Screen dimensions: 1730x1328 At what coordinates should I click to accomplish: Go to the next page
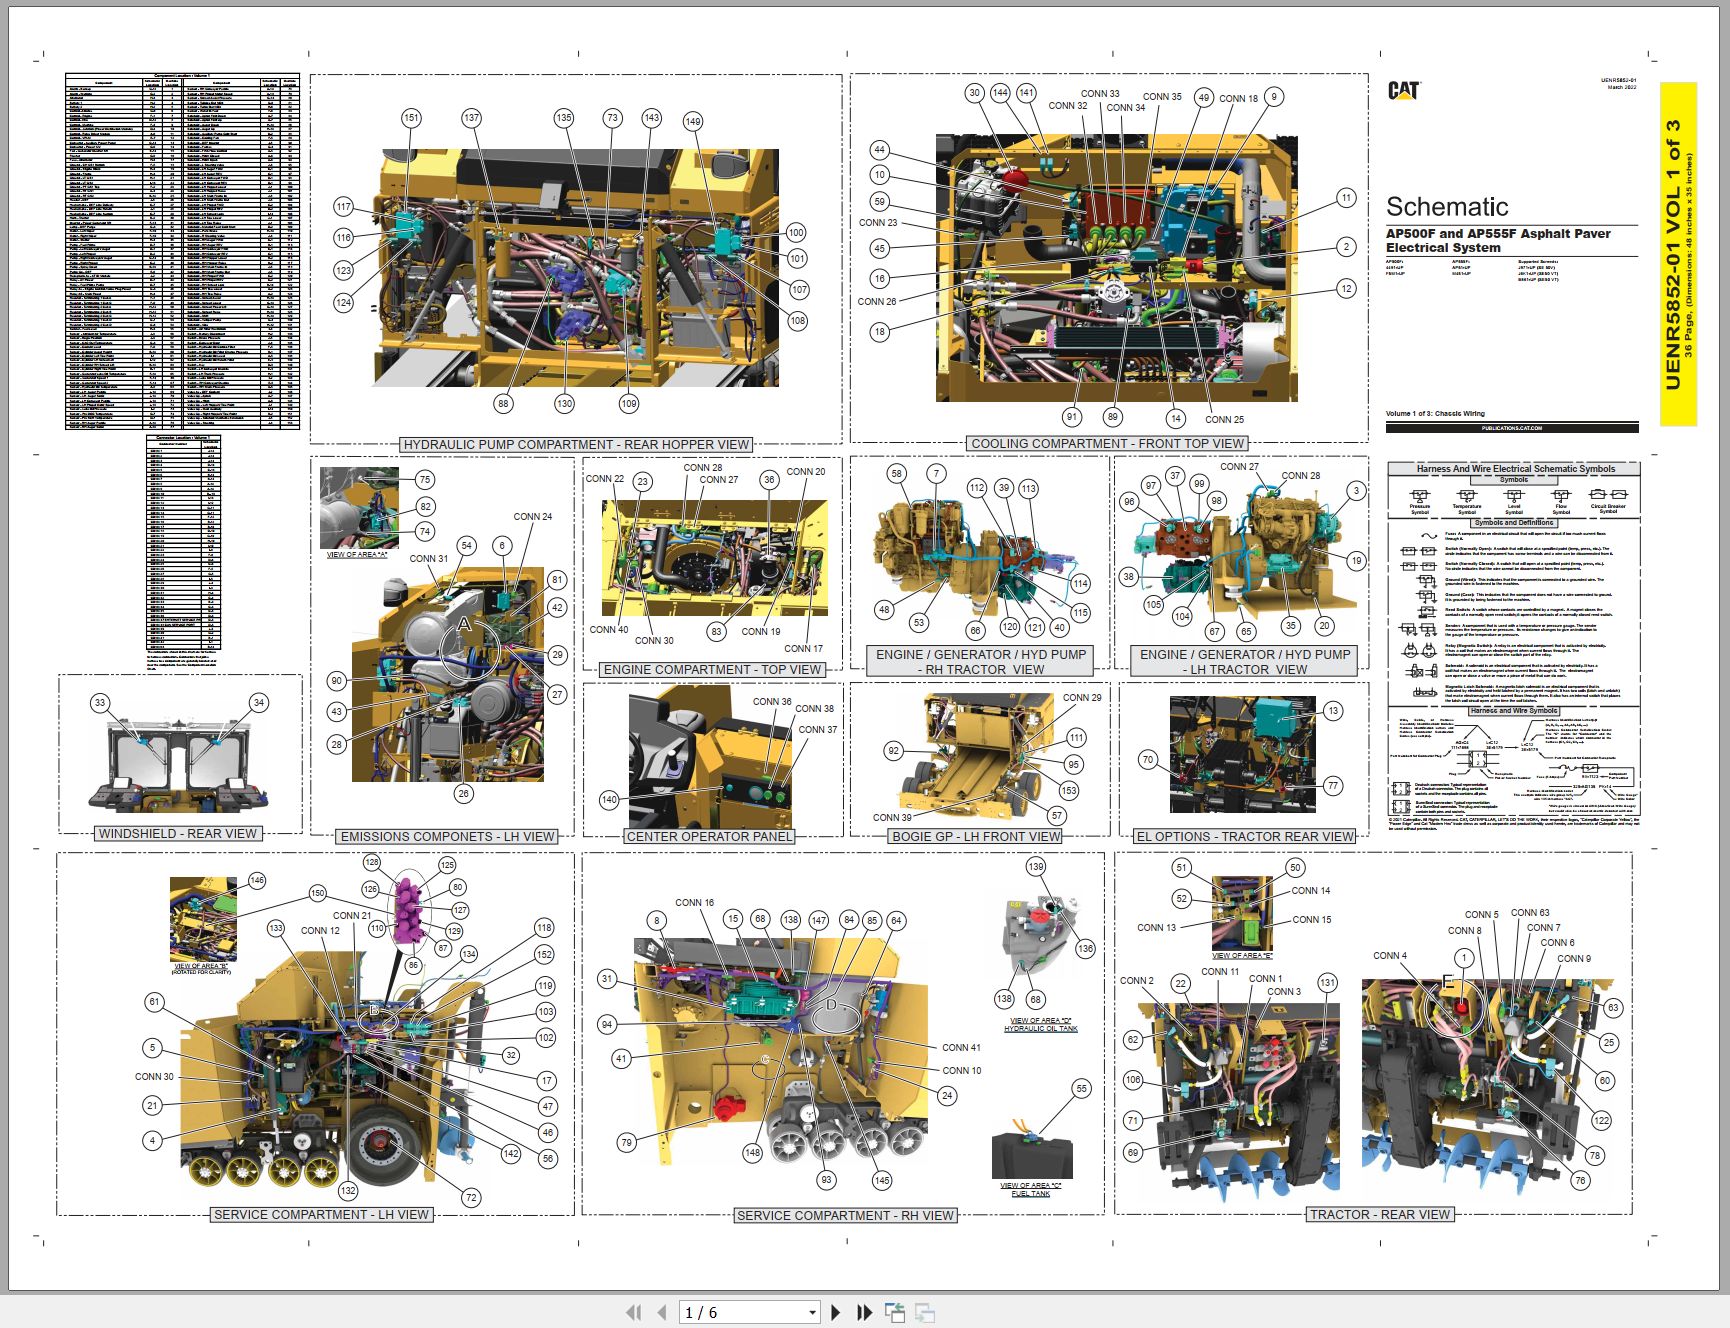point(836,1312)
